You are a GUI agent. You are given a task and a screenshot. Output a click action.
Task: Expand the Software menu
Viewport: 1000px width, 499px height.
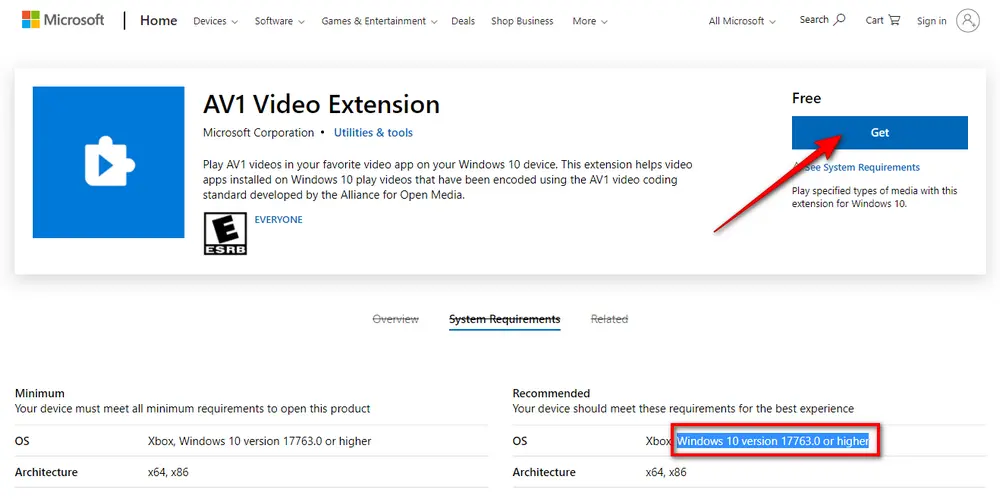(x=279, y=21)
